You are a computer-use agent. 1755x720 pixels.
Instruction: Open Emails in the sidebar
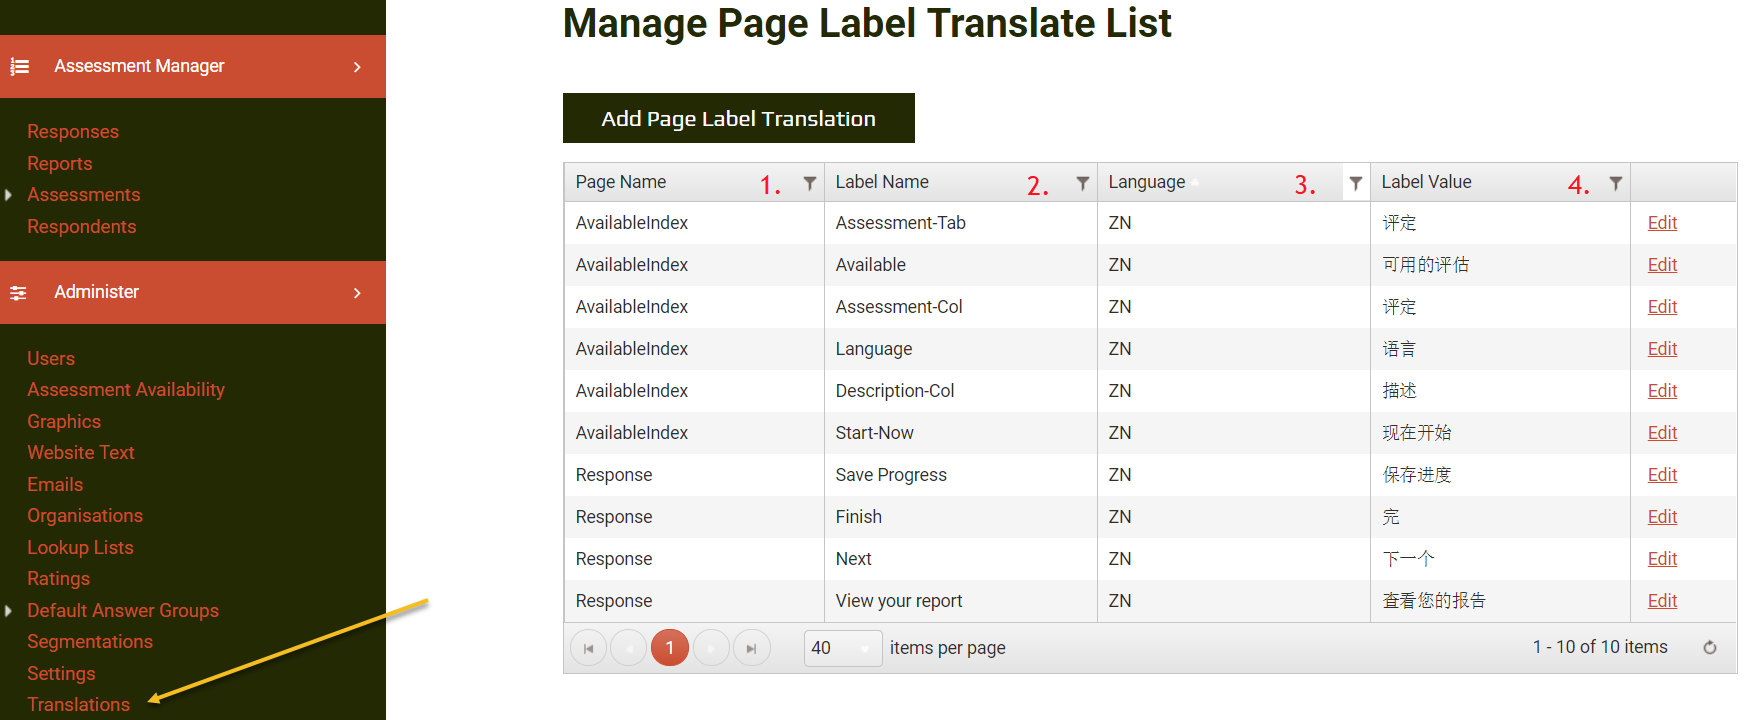(55, 485)
